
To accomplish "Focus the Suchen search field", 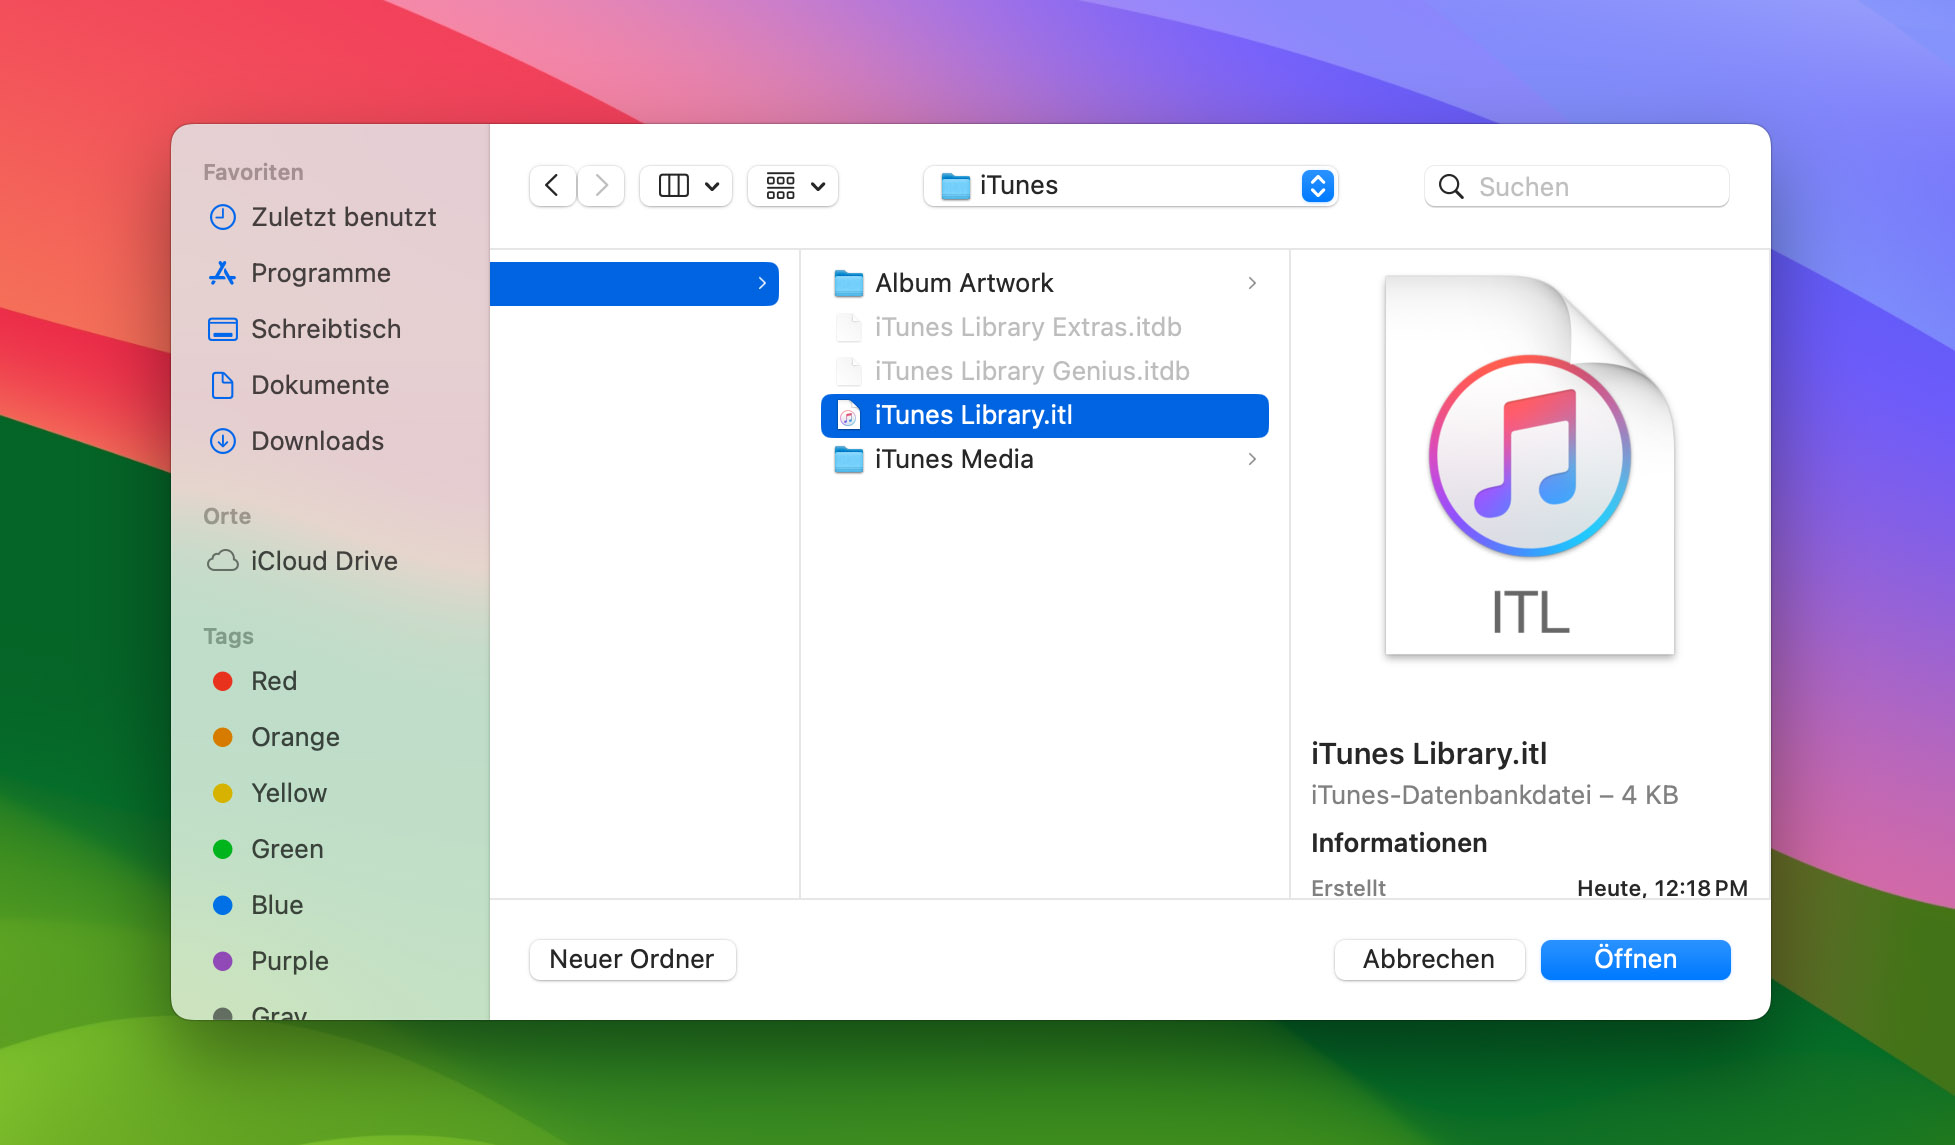I will [x=1577, y=186].
